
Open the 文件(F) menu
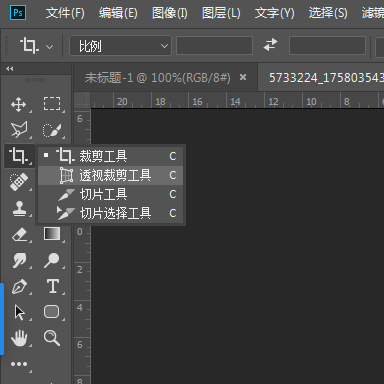(65, 13)
